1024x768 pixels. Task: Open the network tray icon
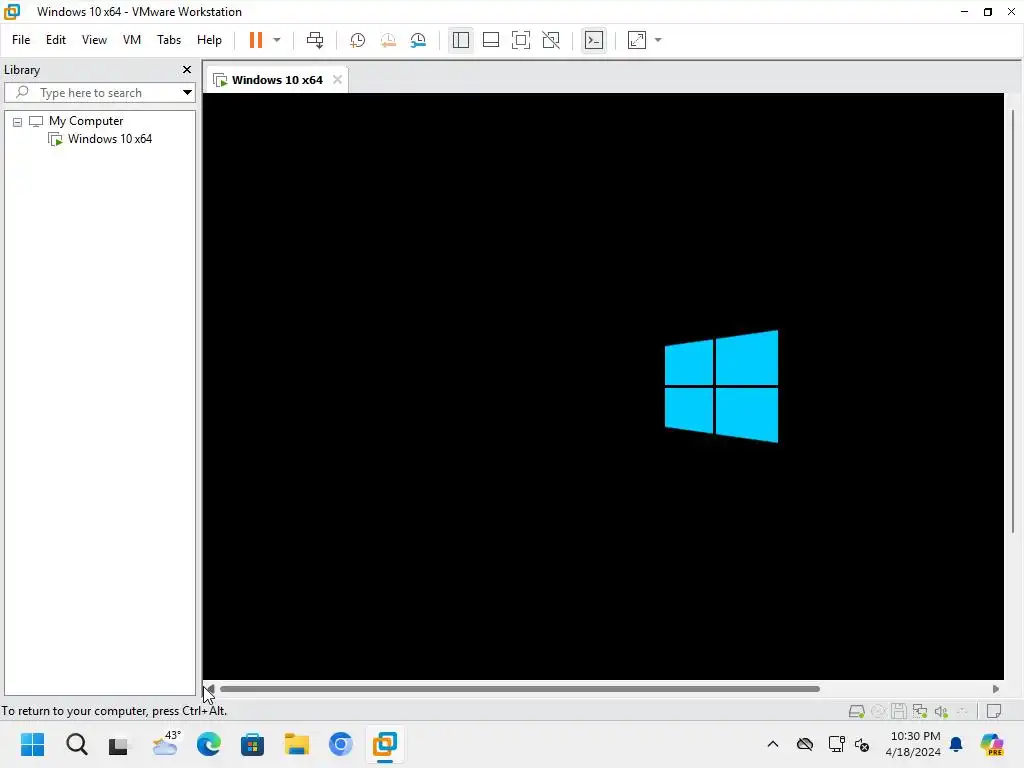(x=836, y=744)
